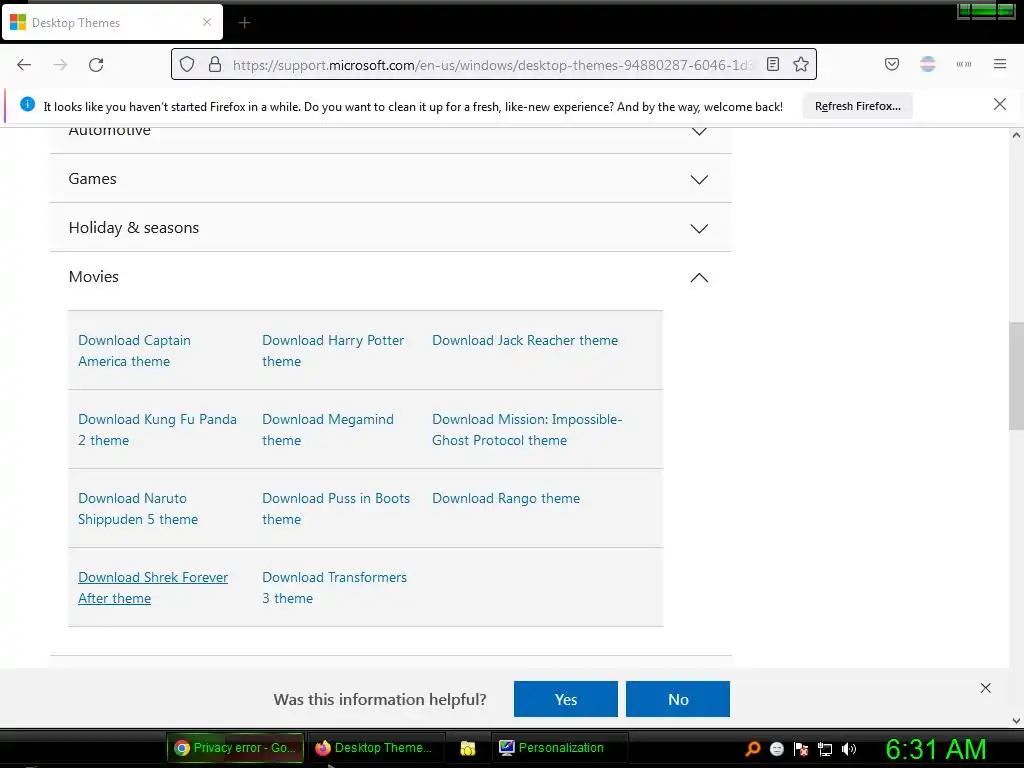The height and width of the screenshot is (768, 1024).
Task: Click scrollbar down arrow
Action: click(1016, 721)
